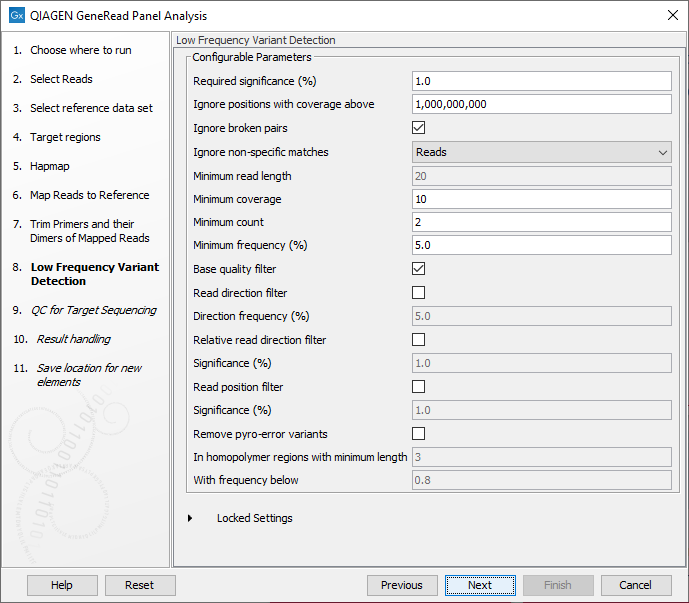The width and height of the screenshot is (689, 603).
Task: Click the Reset button
Action: point(140,585)
